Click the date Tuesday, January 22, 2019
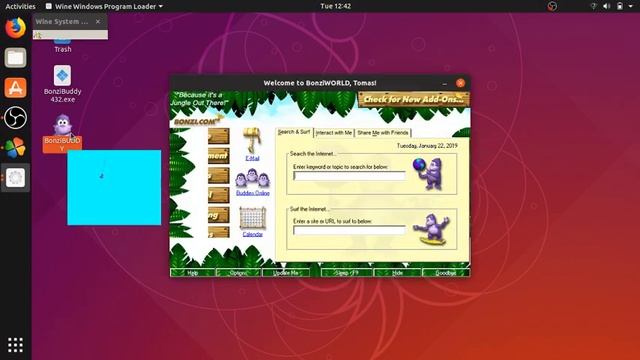Screen dimensions: 640x360 tap(427, 146)
